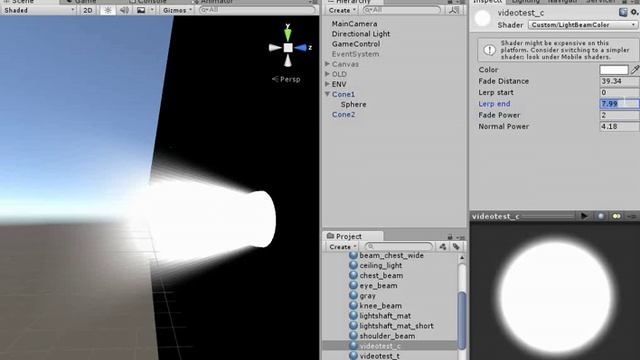Image resolution: width=640 pixels, height=360 pixels.
Task: Click the Project list scrollbar thumb
Action: (462, 320)
